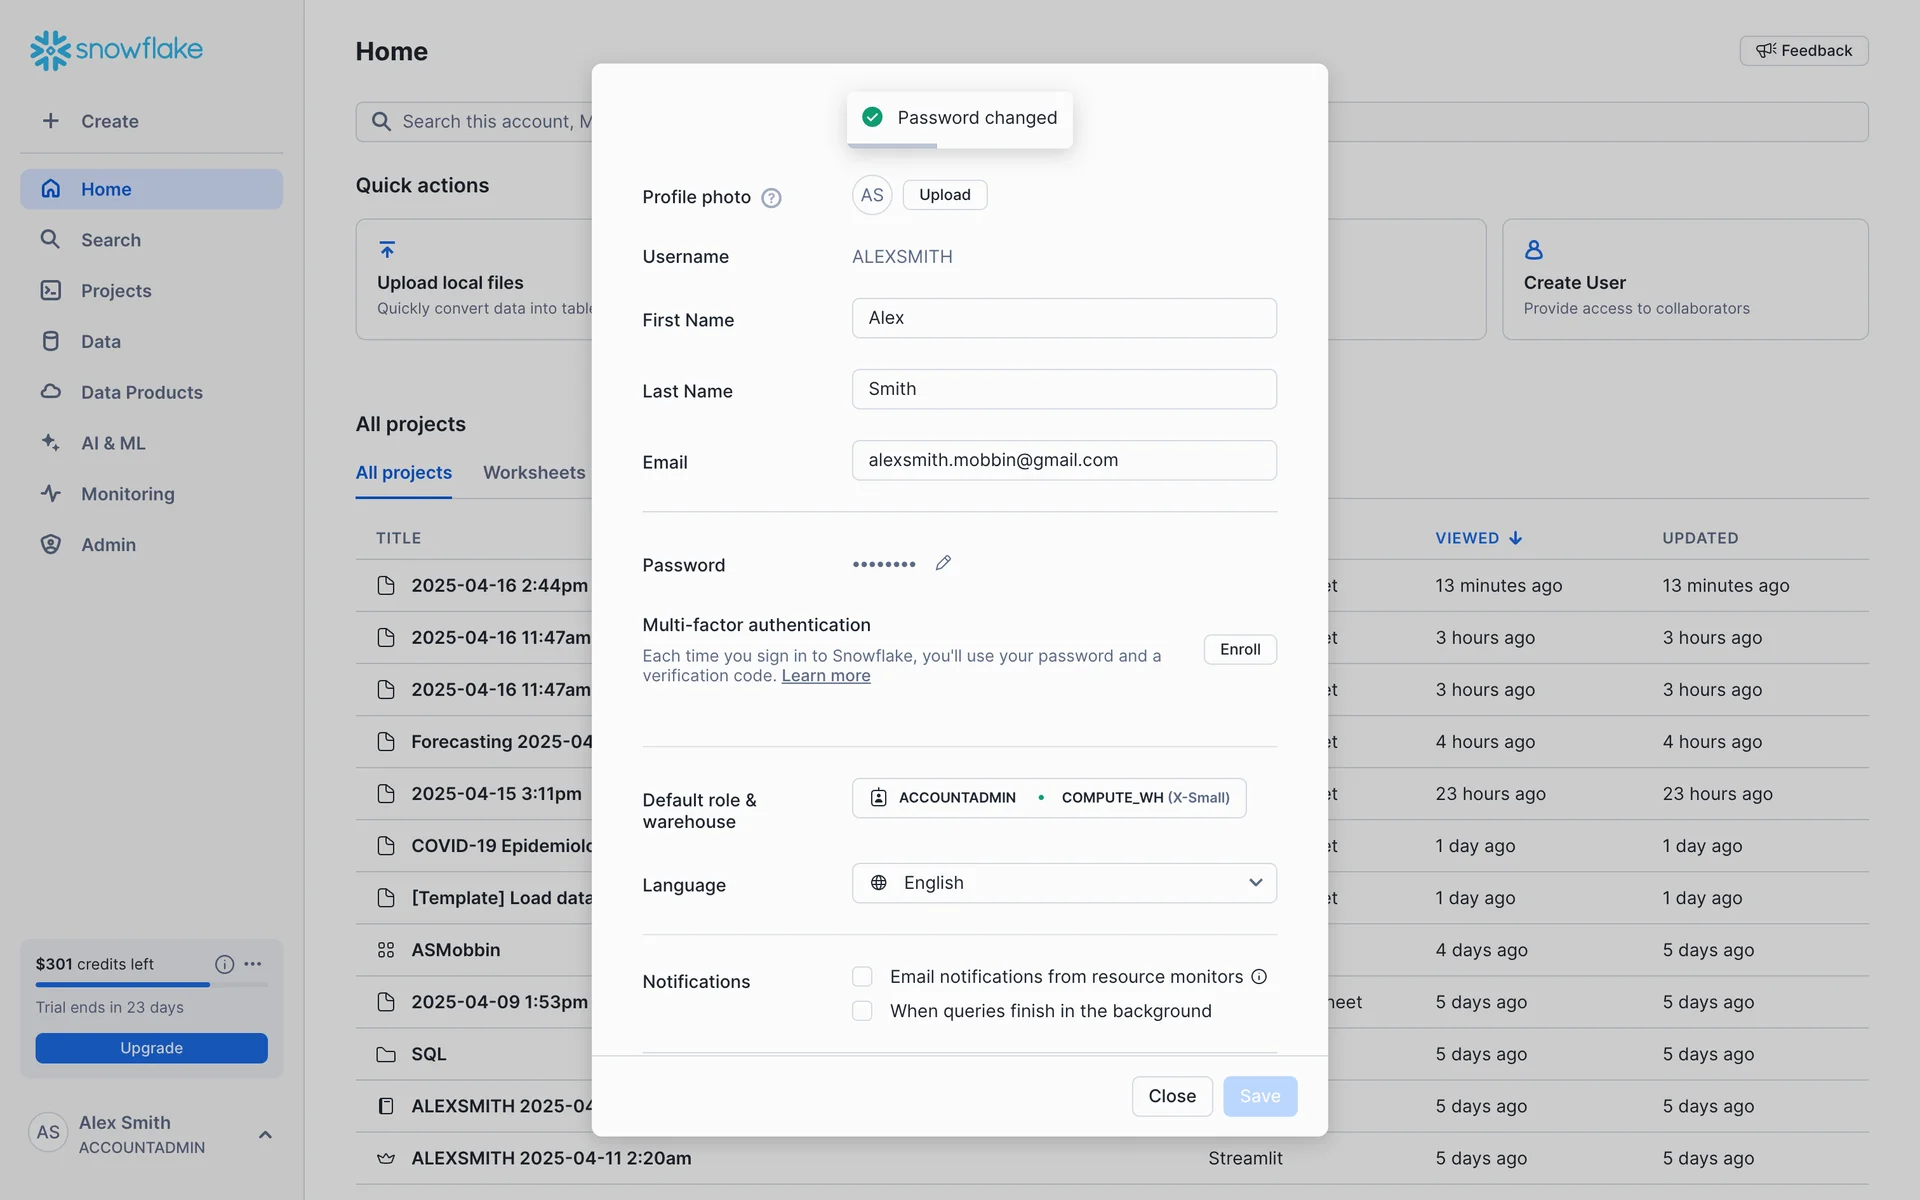Click the credits usage progress bar
The width and height of the screenshot is (1920, 1200).
(x=150, y=985)
